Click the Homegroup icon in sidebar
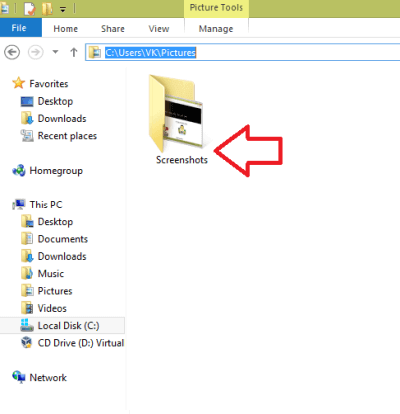The width and height of the screenshot is (400, 414). point(19,171)
